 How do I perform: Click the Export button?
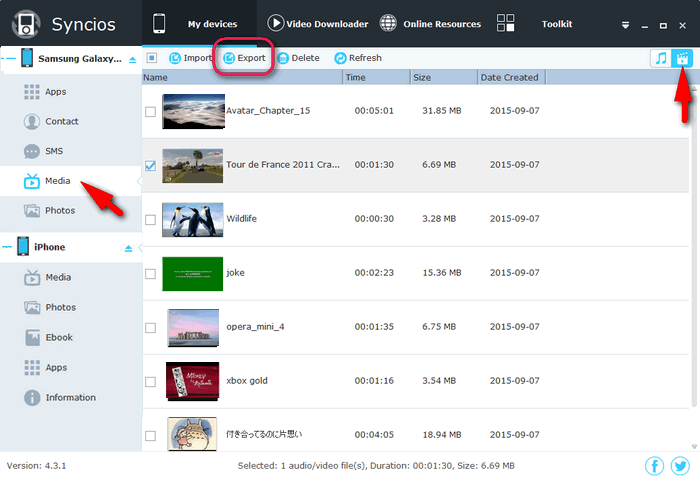244,58
